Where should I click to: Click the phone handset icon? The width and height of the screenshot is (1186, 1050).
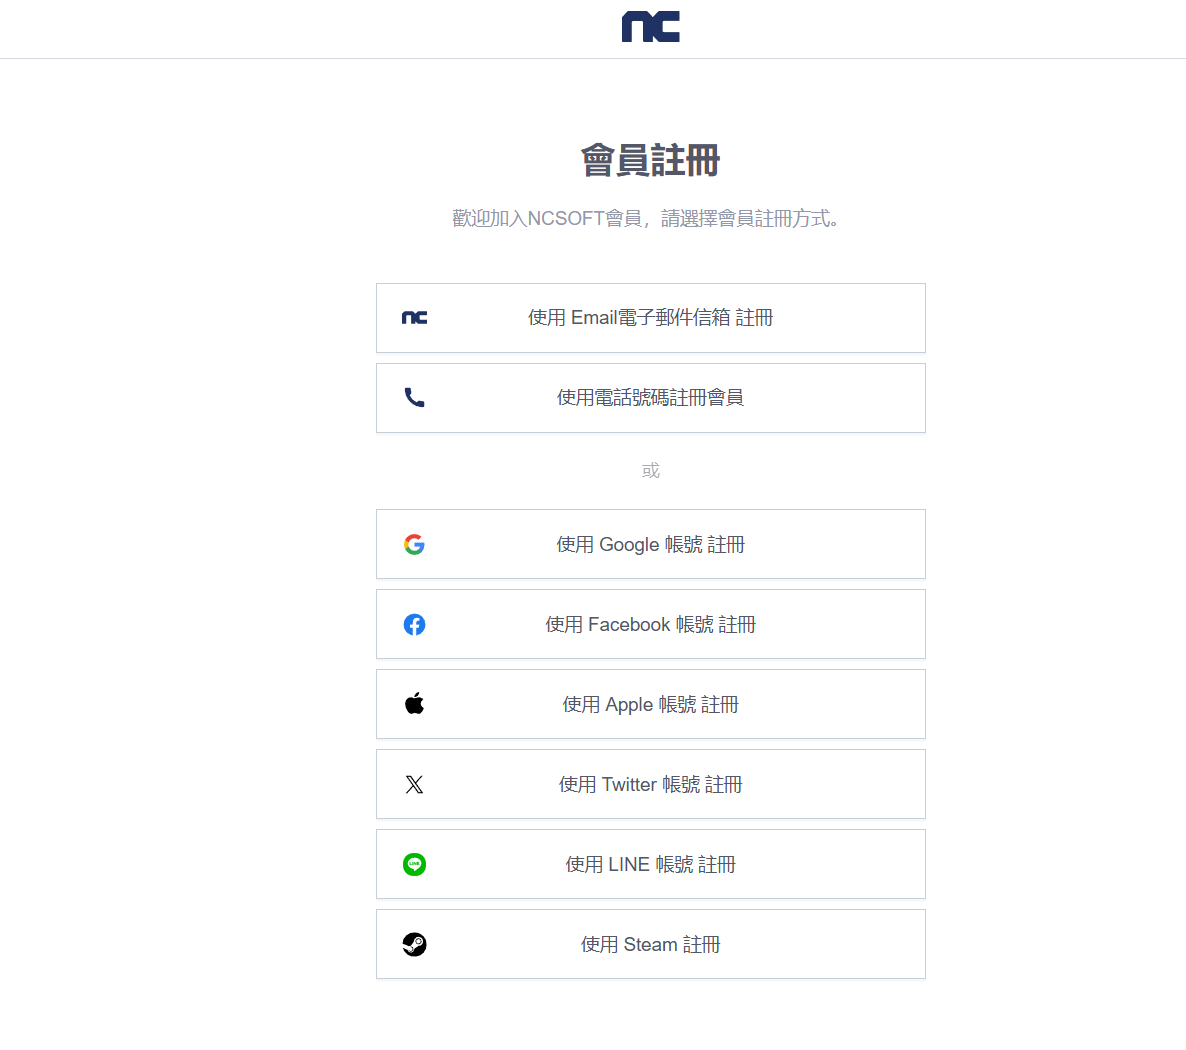coord(414,398)
